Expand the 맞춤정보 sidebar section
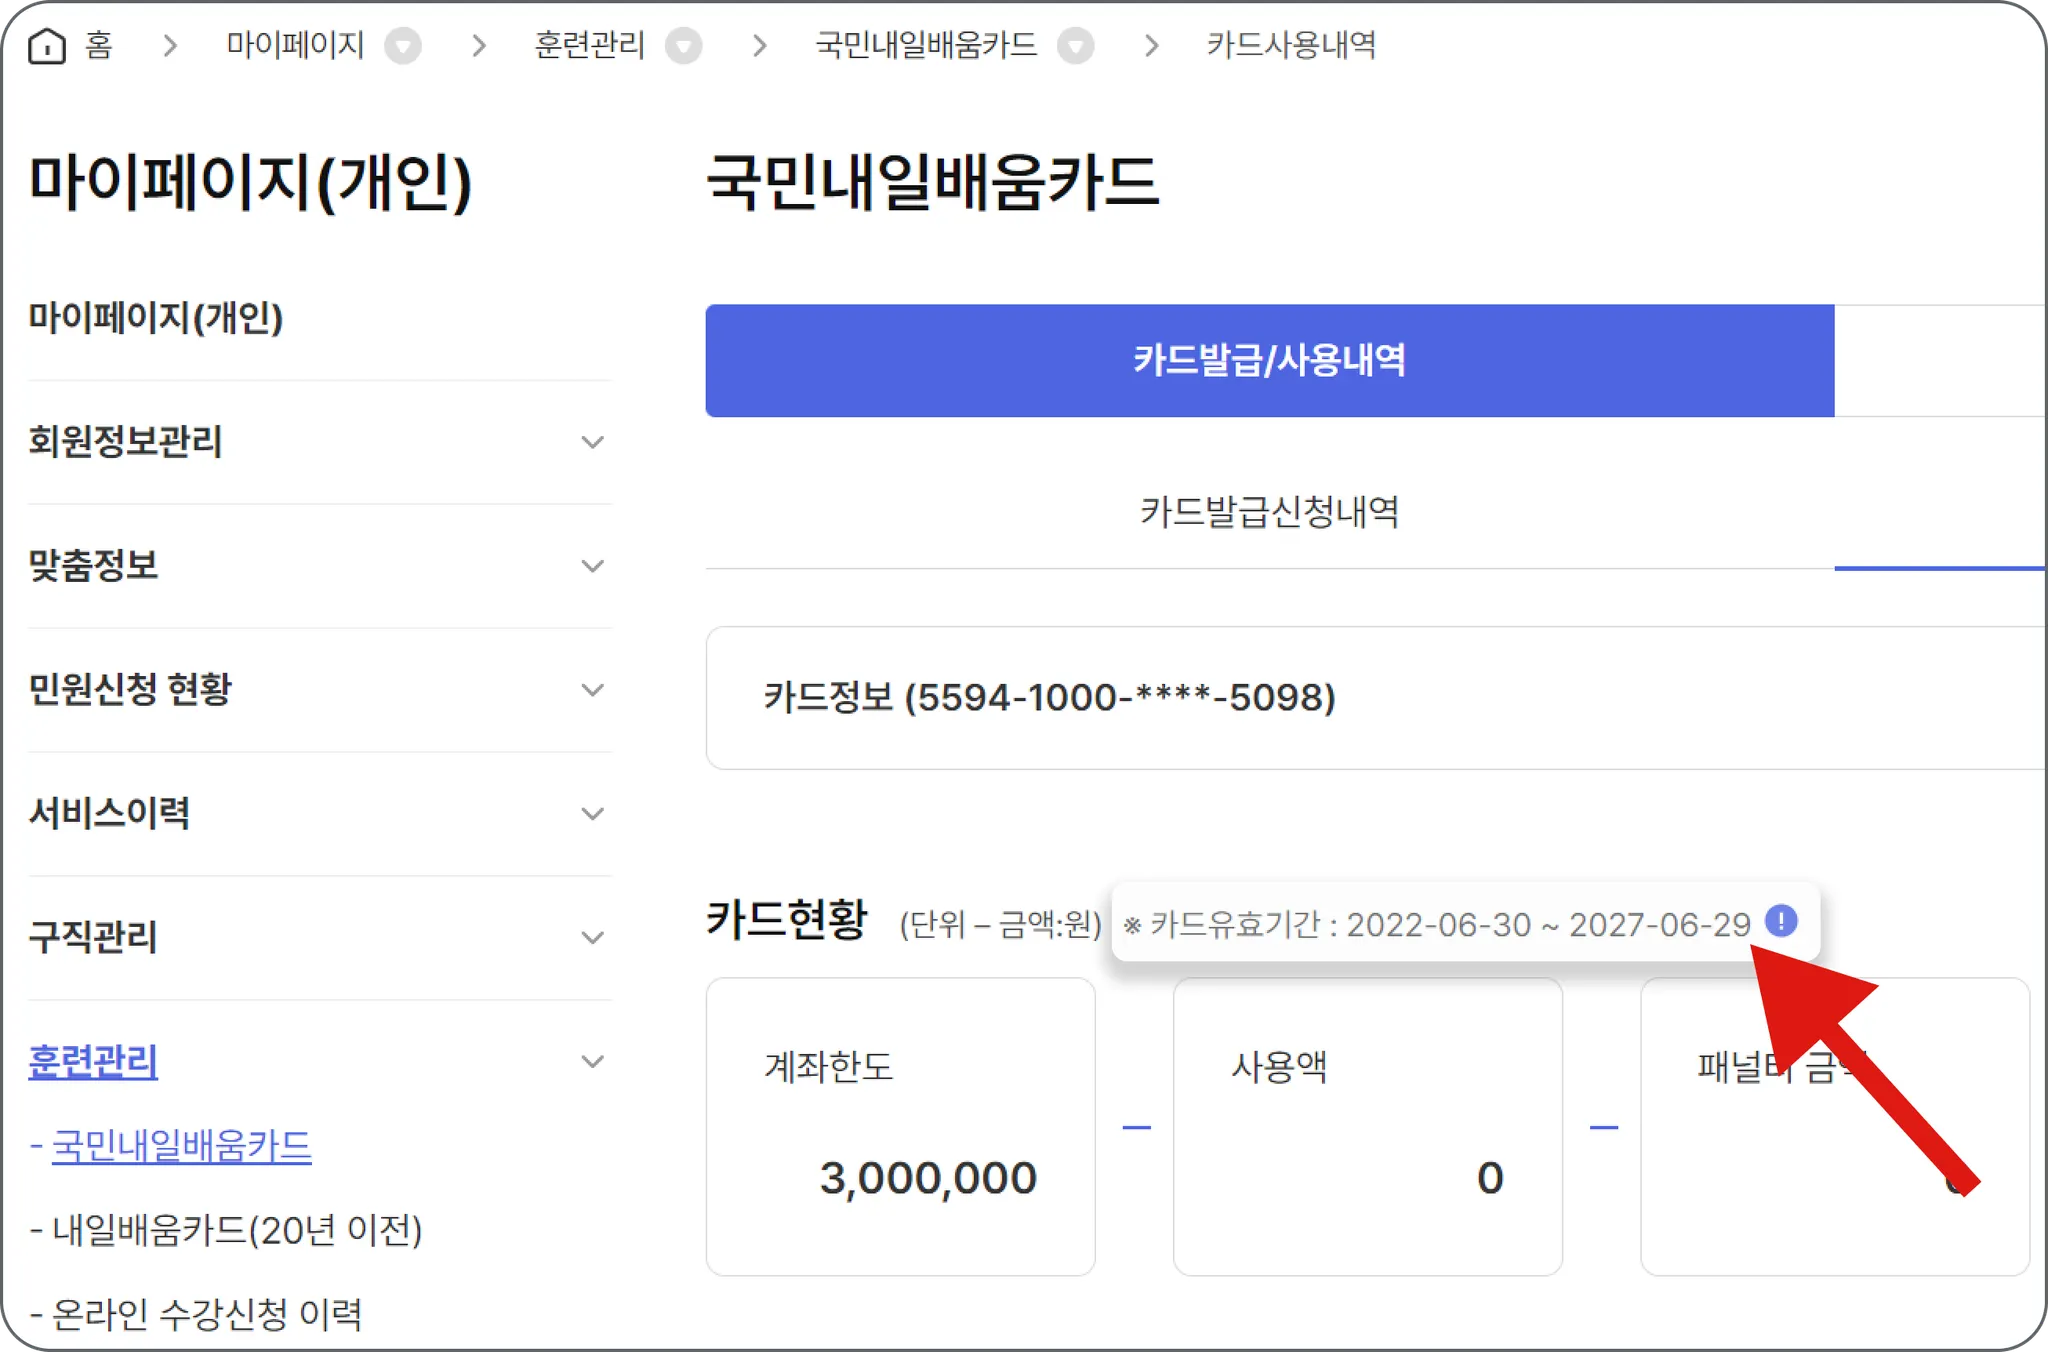The image size is (2048, 1352). click(592, 566)
